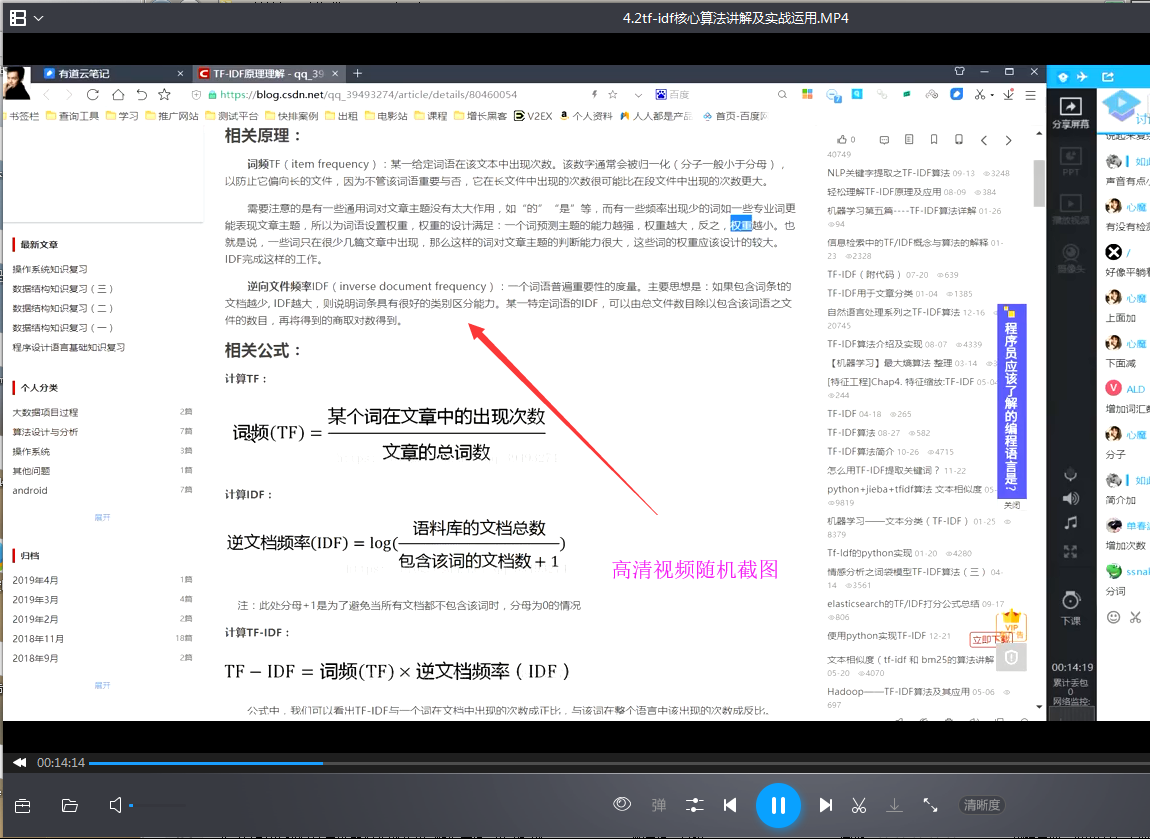Close the ad via 关闭 label
Screen dimensions: 1150x839
[1011, 505]
